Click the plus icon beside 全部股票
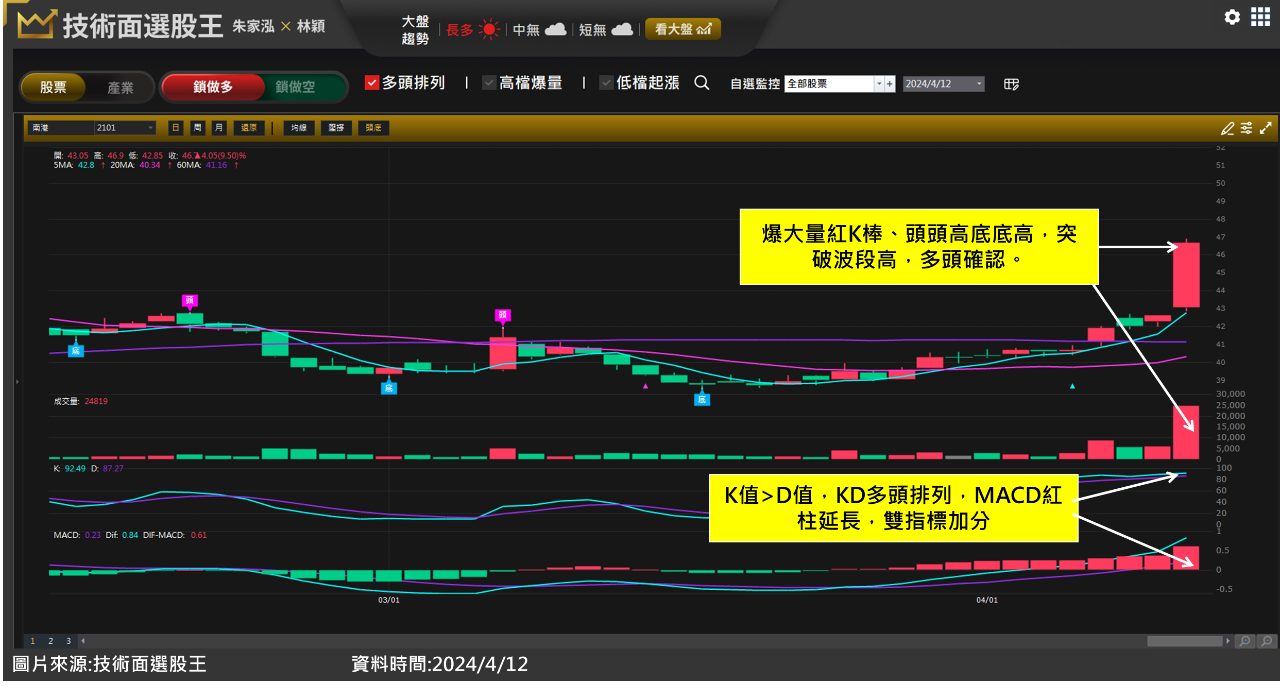1280x686 pixels. point(890,85)
